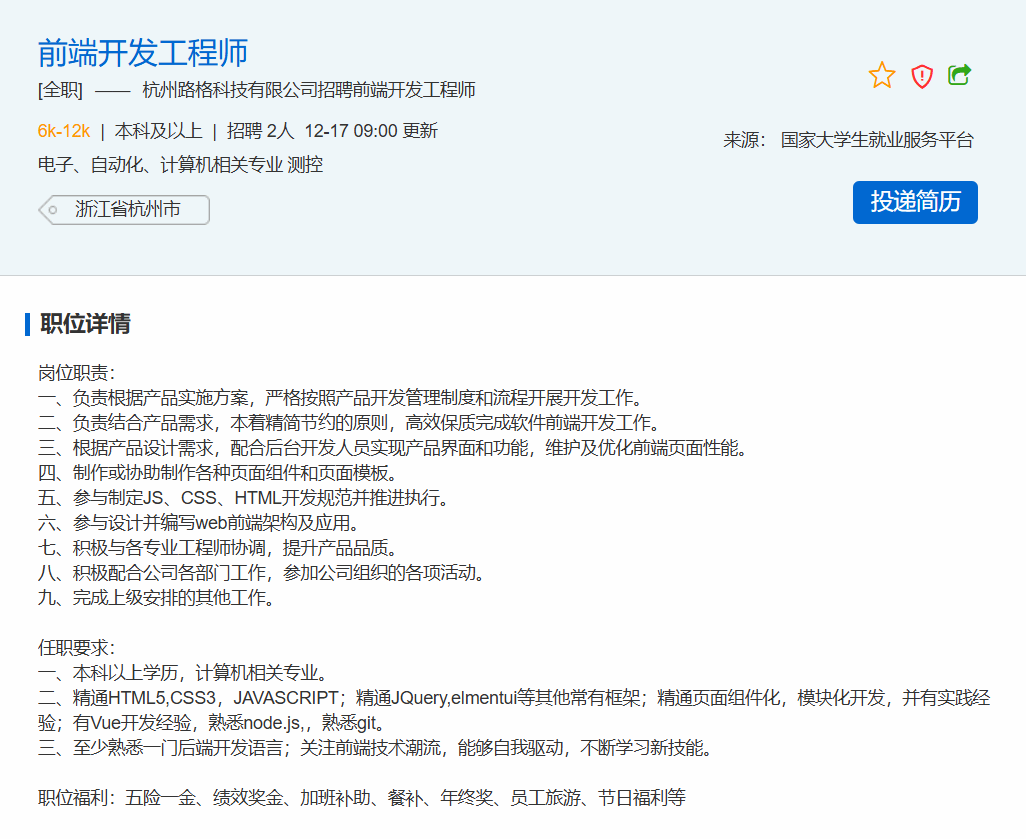This screenshot has width=1026, height=839.
Task: Click the 岗位职责 subheading
Action: [76, 373]
